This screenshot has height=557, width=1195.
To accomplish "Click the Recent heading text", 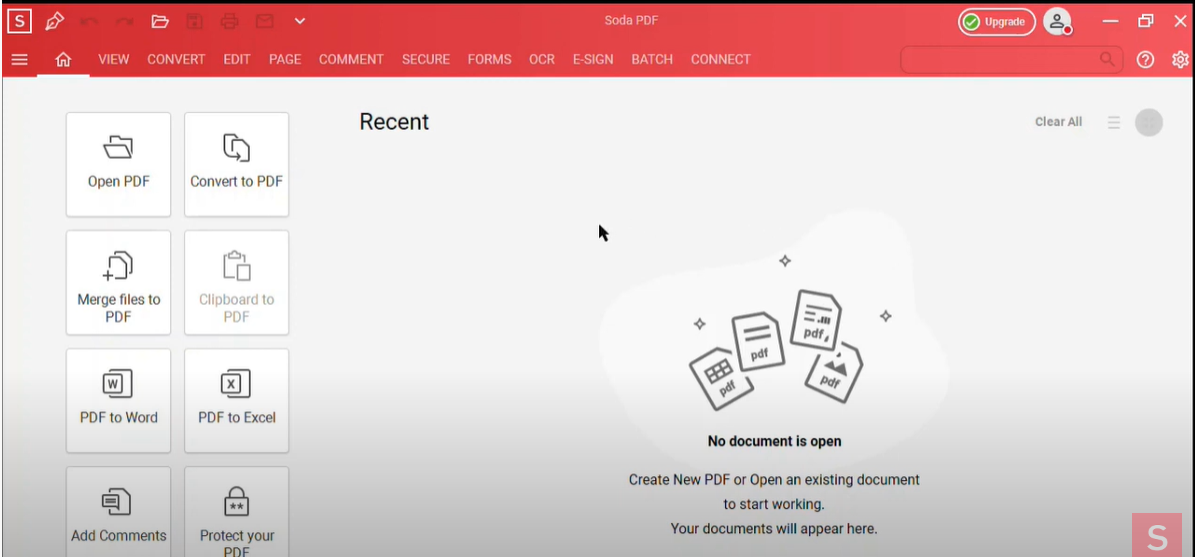I will pyautogui.click(x=394, y=122).
